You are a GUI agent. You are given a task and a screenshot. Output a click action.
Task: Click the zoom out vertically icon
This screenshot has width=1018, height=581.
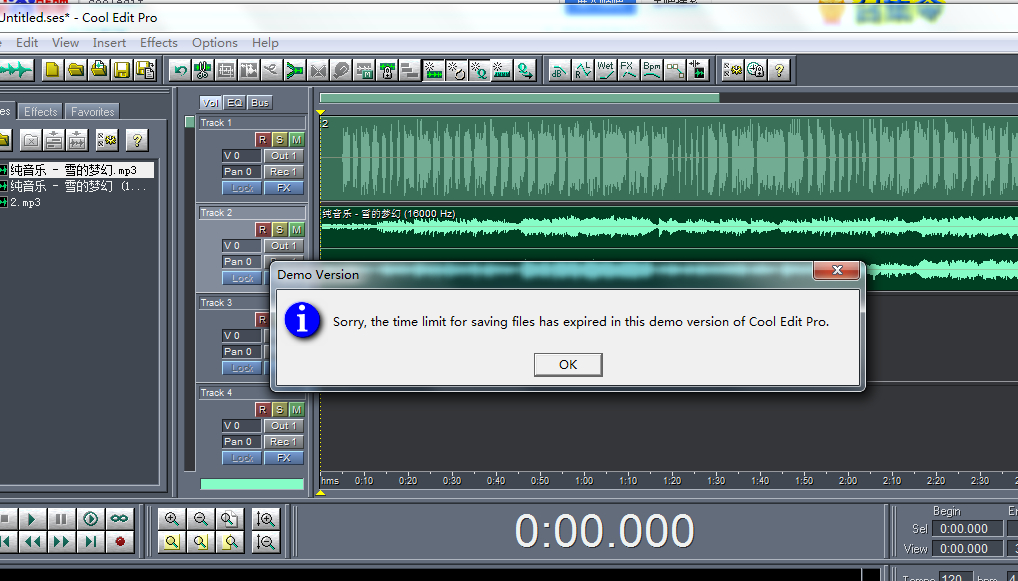click(266, 541)
